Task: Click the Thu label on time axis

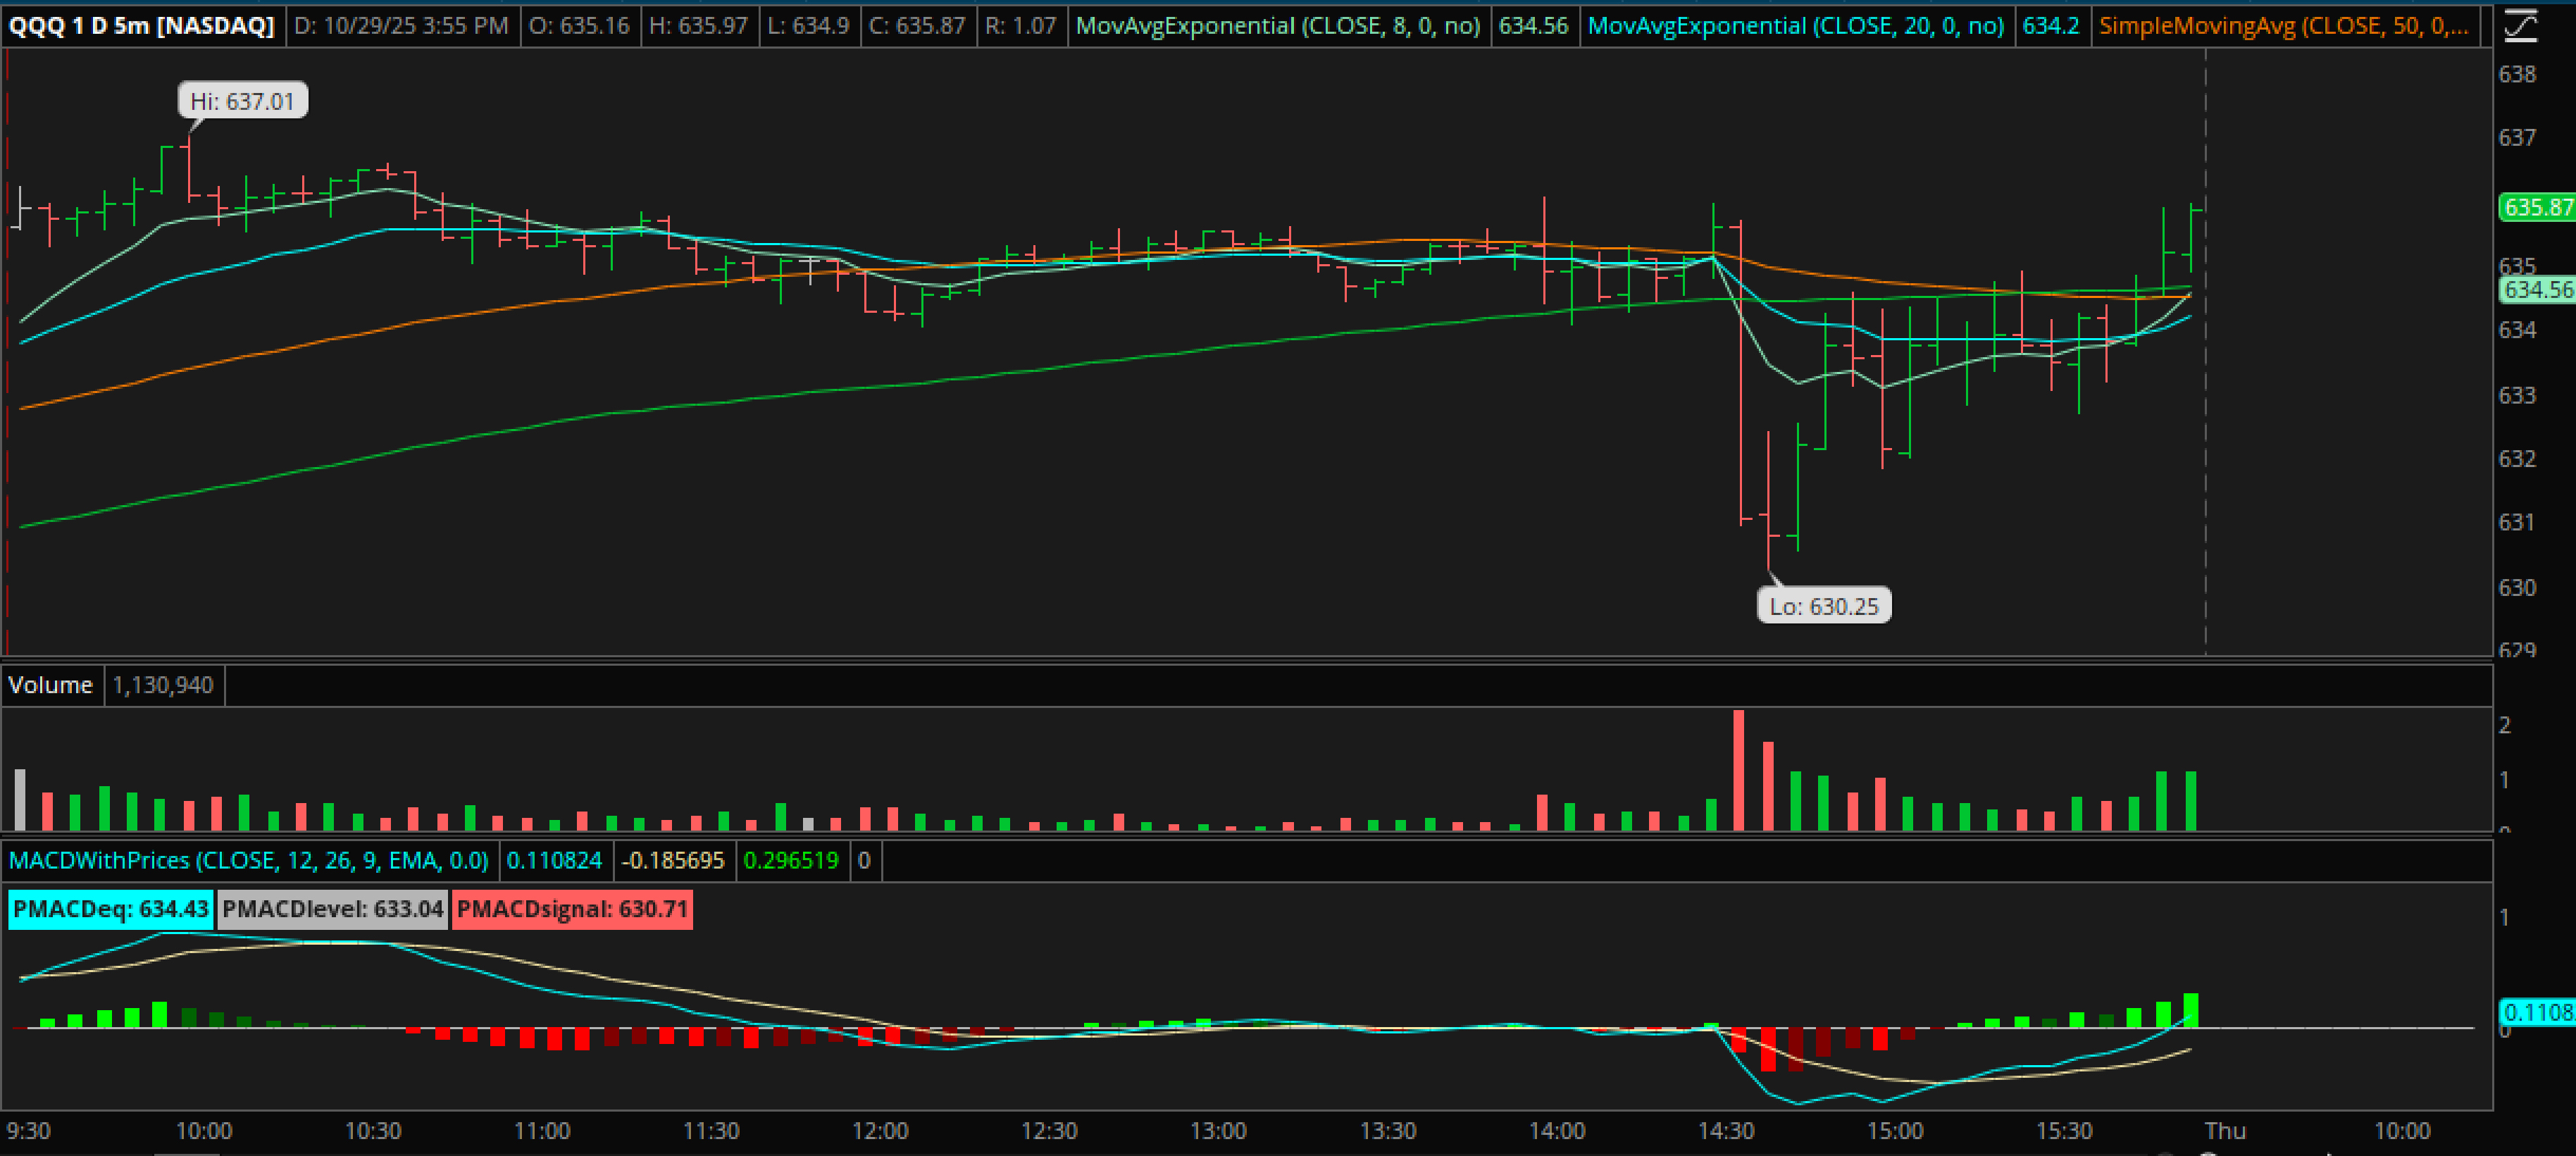Action: 2225,1131
